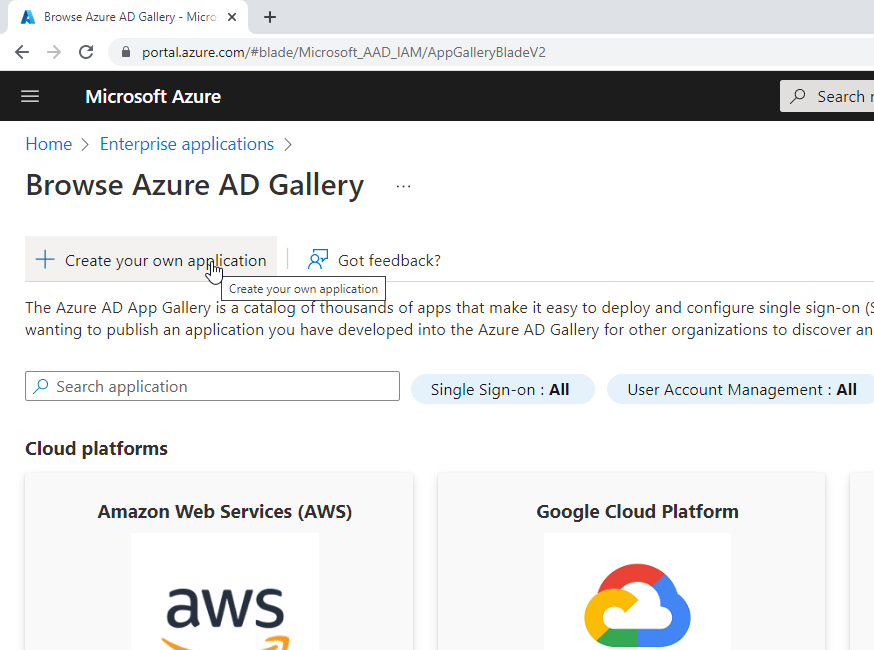Click the browser forward arrow

click(54, 52)
